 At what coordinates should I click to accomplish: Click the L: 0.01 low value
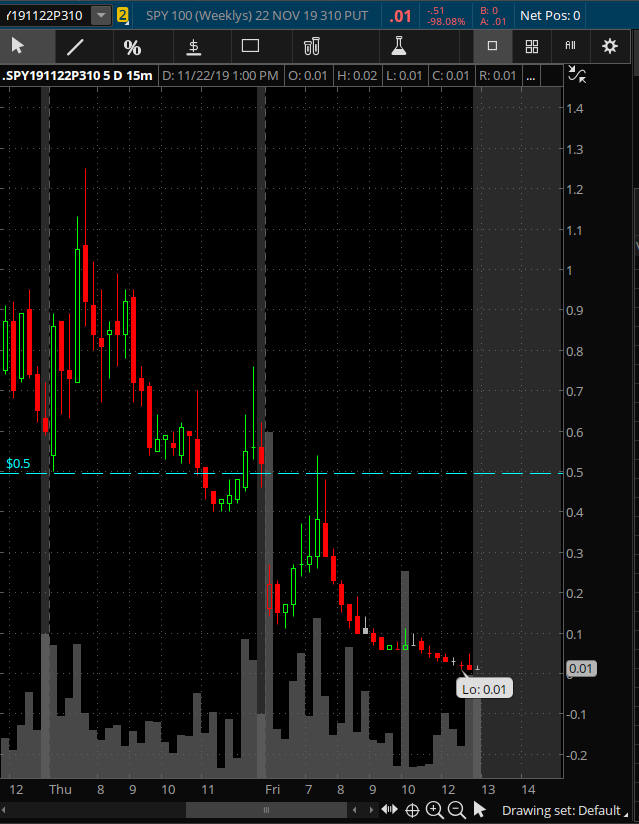[x=404, y=76]
